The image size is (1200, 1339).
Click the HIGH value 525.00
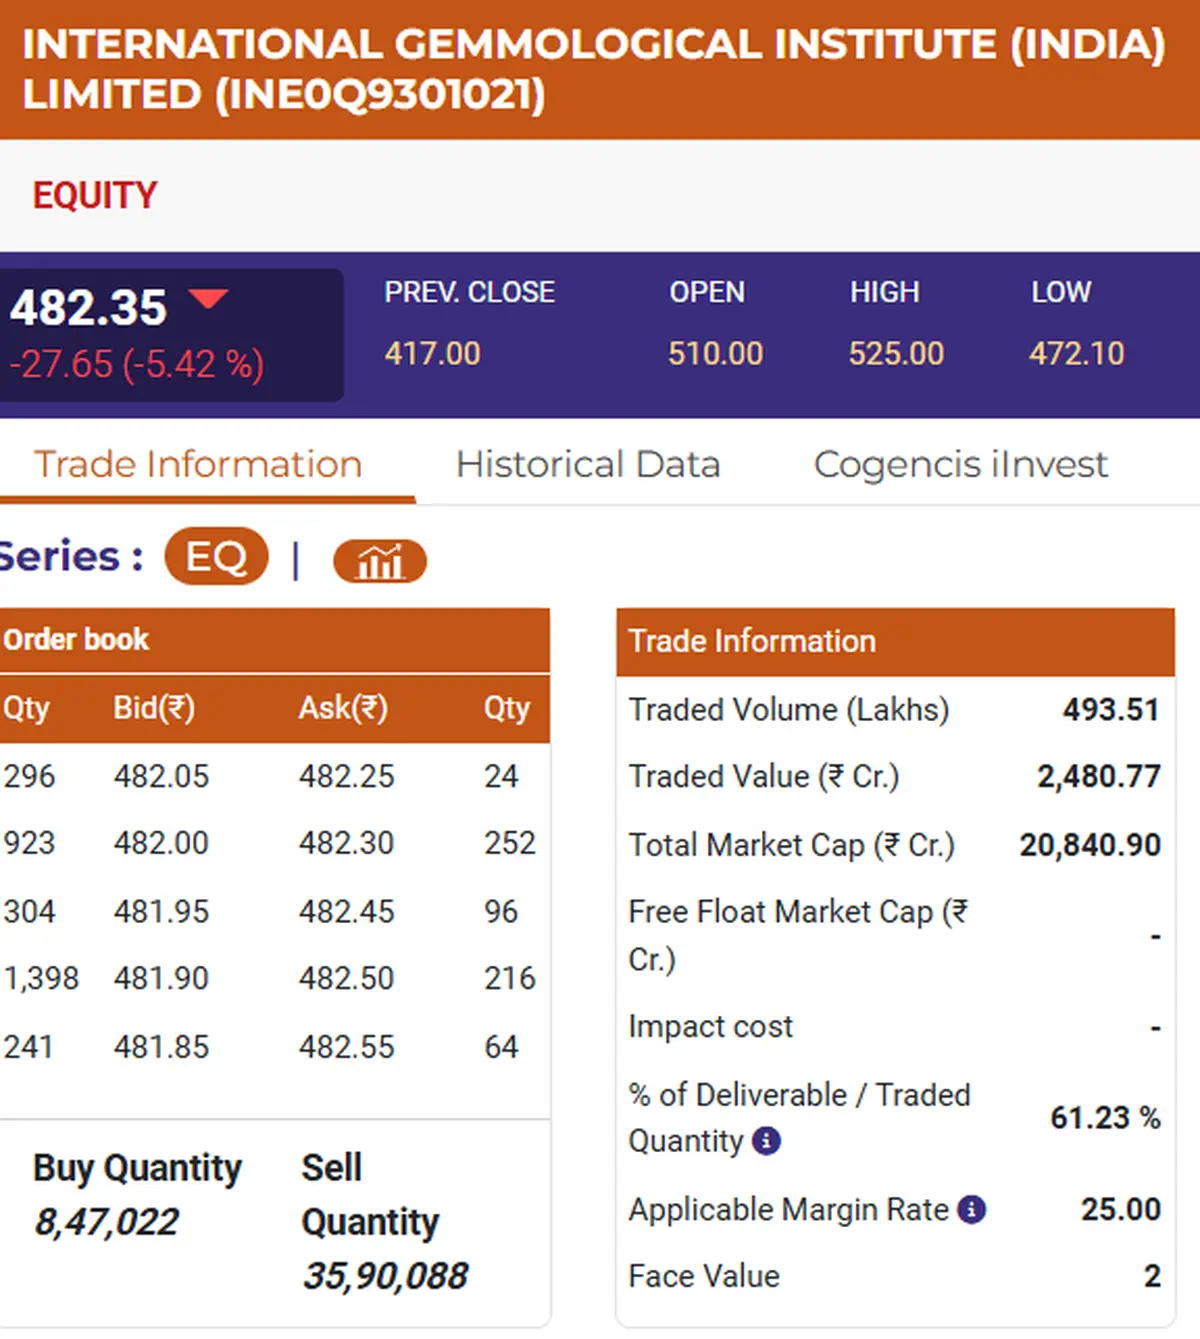click(897, 354)
